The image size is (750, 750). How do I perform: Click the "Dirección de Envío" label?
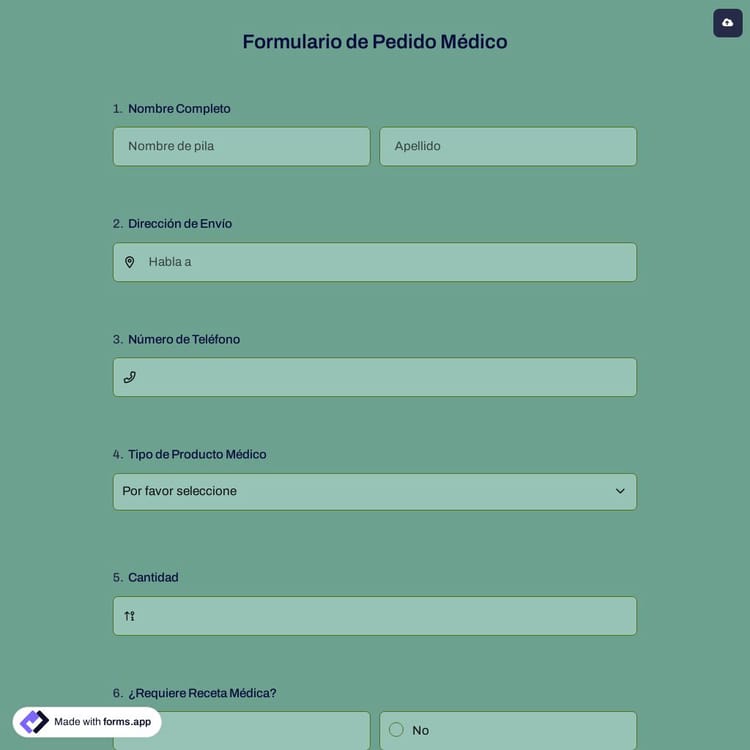[x=180, y=224]
